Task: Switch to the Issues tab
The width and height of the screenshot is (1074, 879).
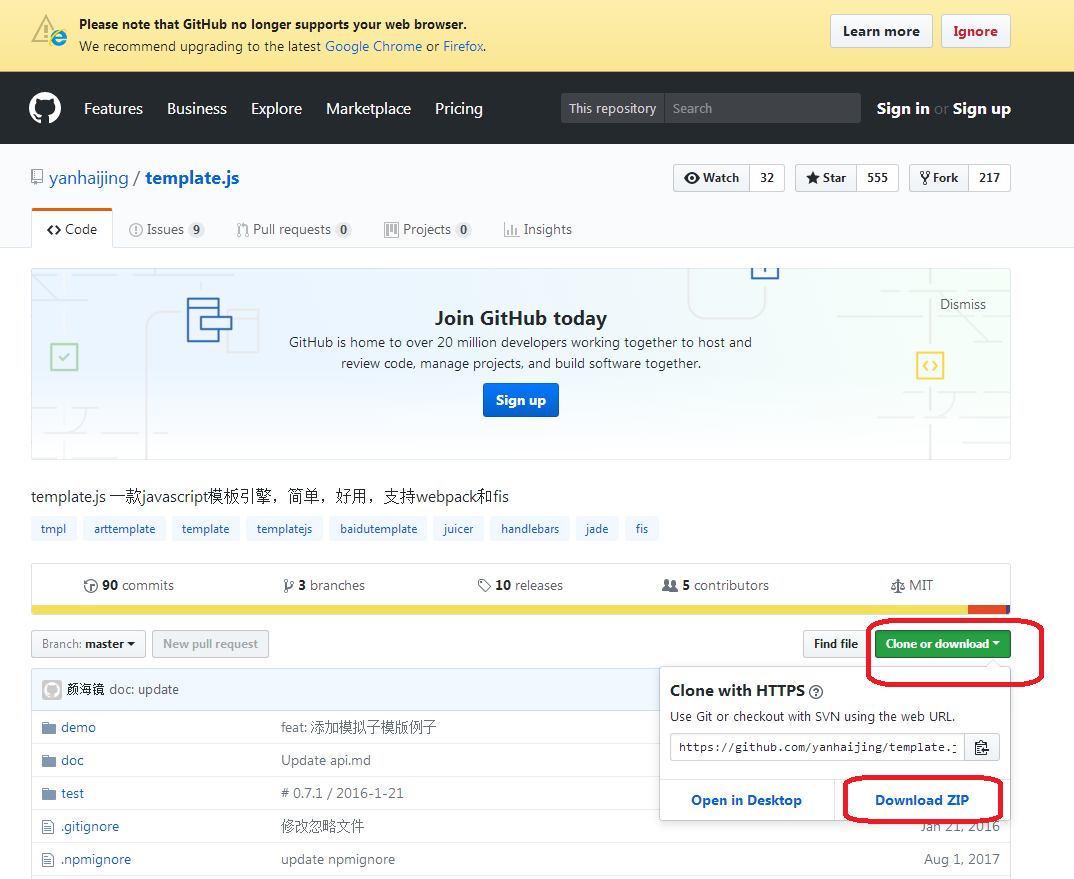Action: [166, 230]
